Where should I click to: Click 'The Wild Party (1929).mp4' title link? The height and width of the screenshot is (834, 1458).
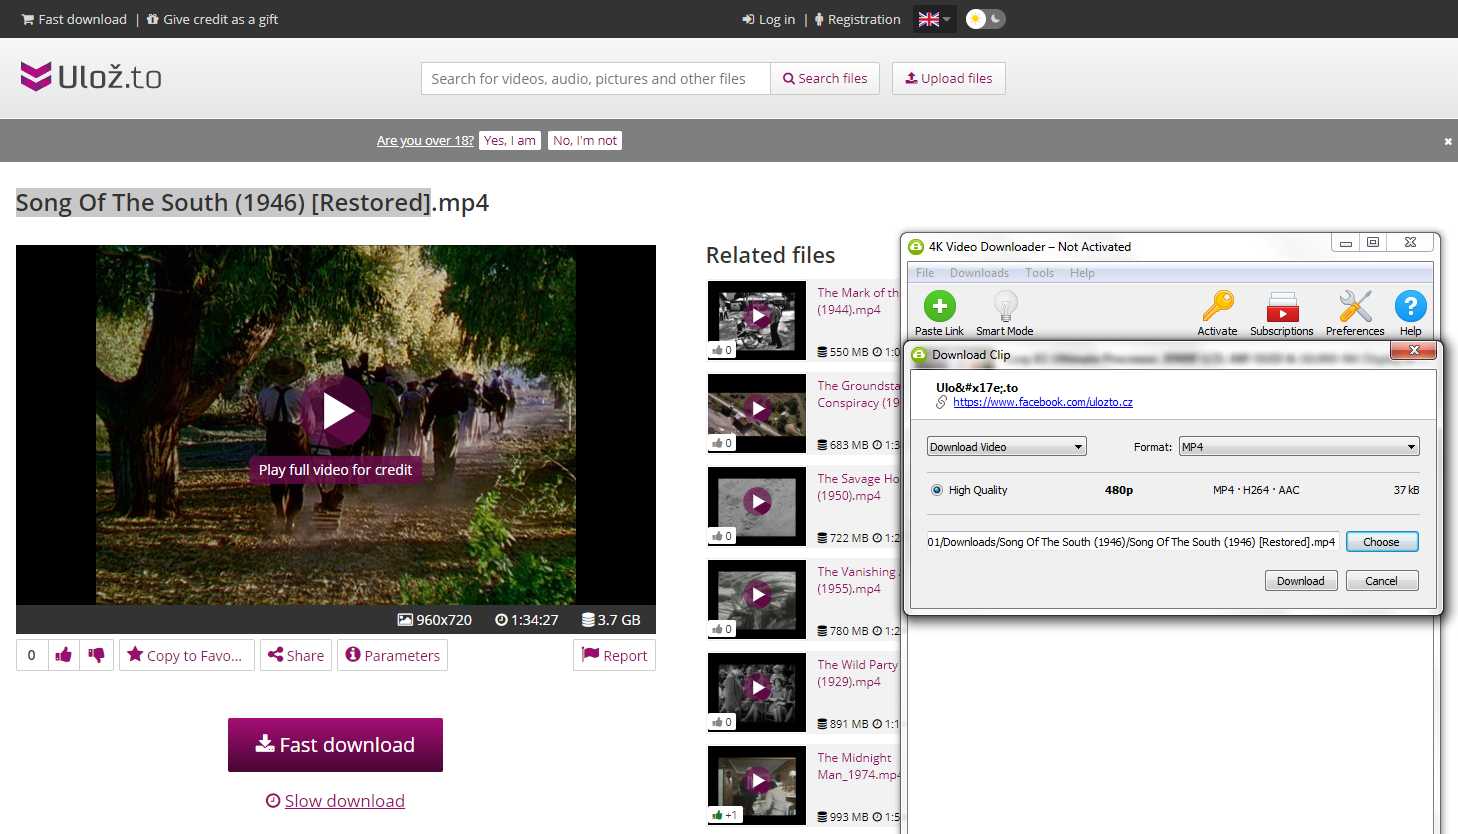click(x=857, y=673)
